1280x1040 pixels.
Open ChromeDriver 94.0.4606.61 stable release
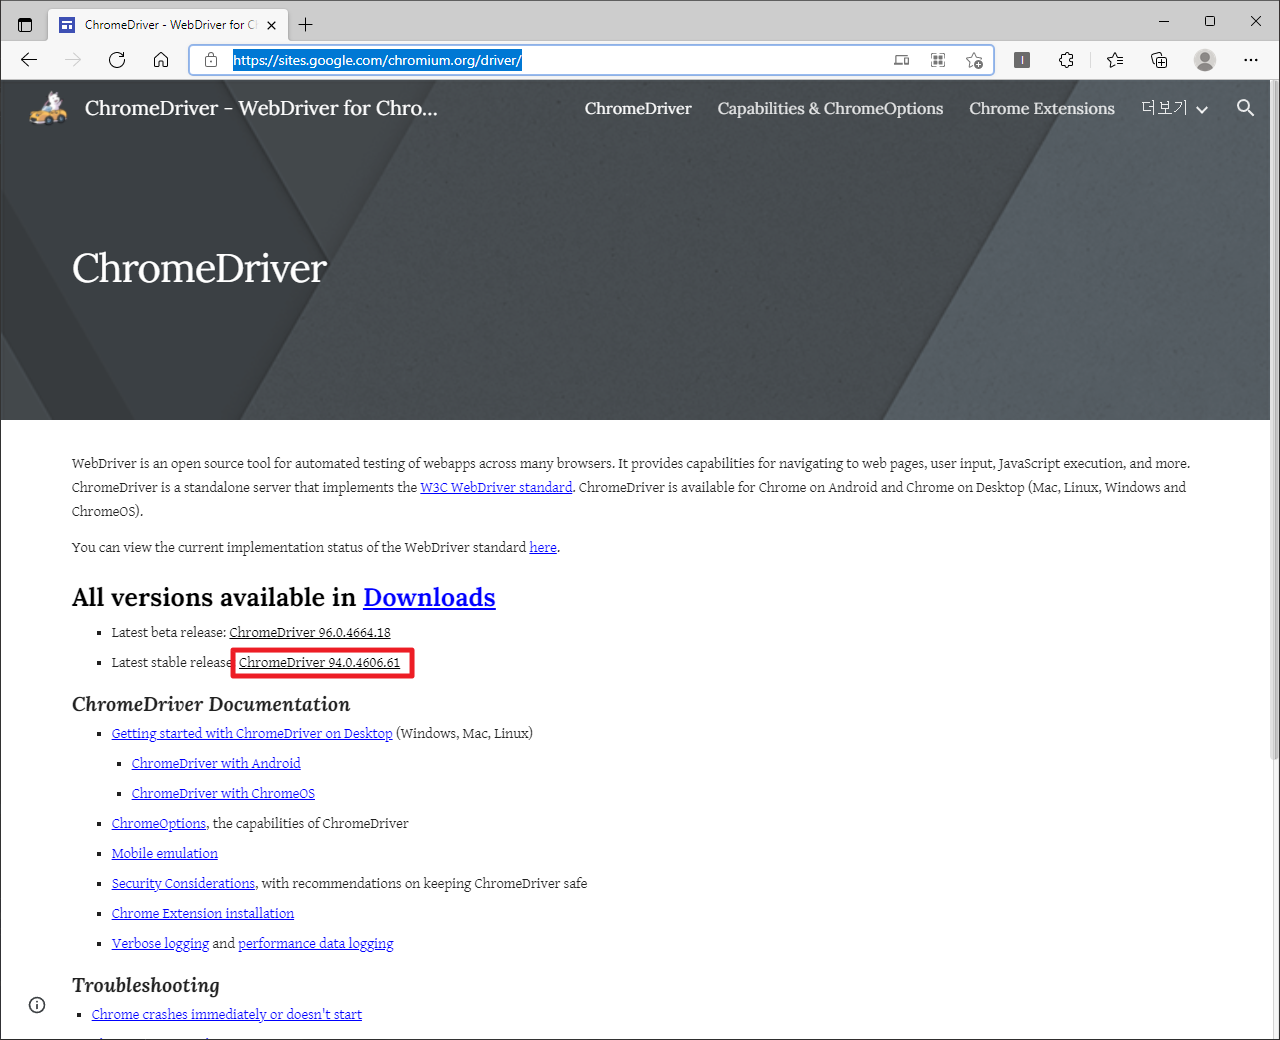click(319, 663)
